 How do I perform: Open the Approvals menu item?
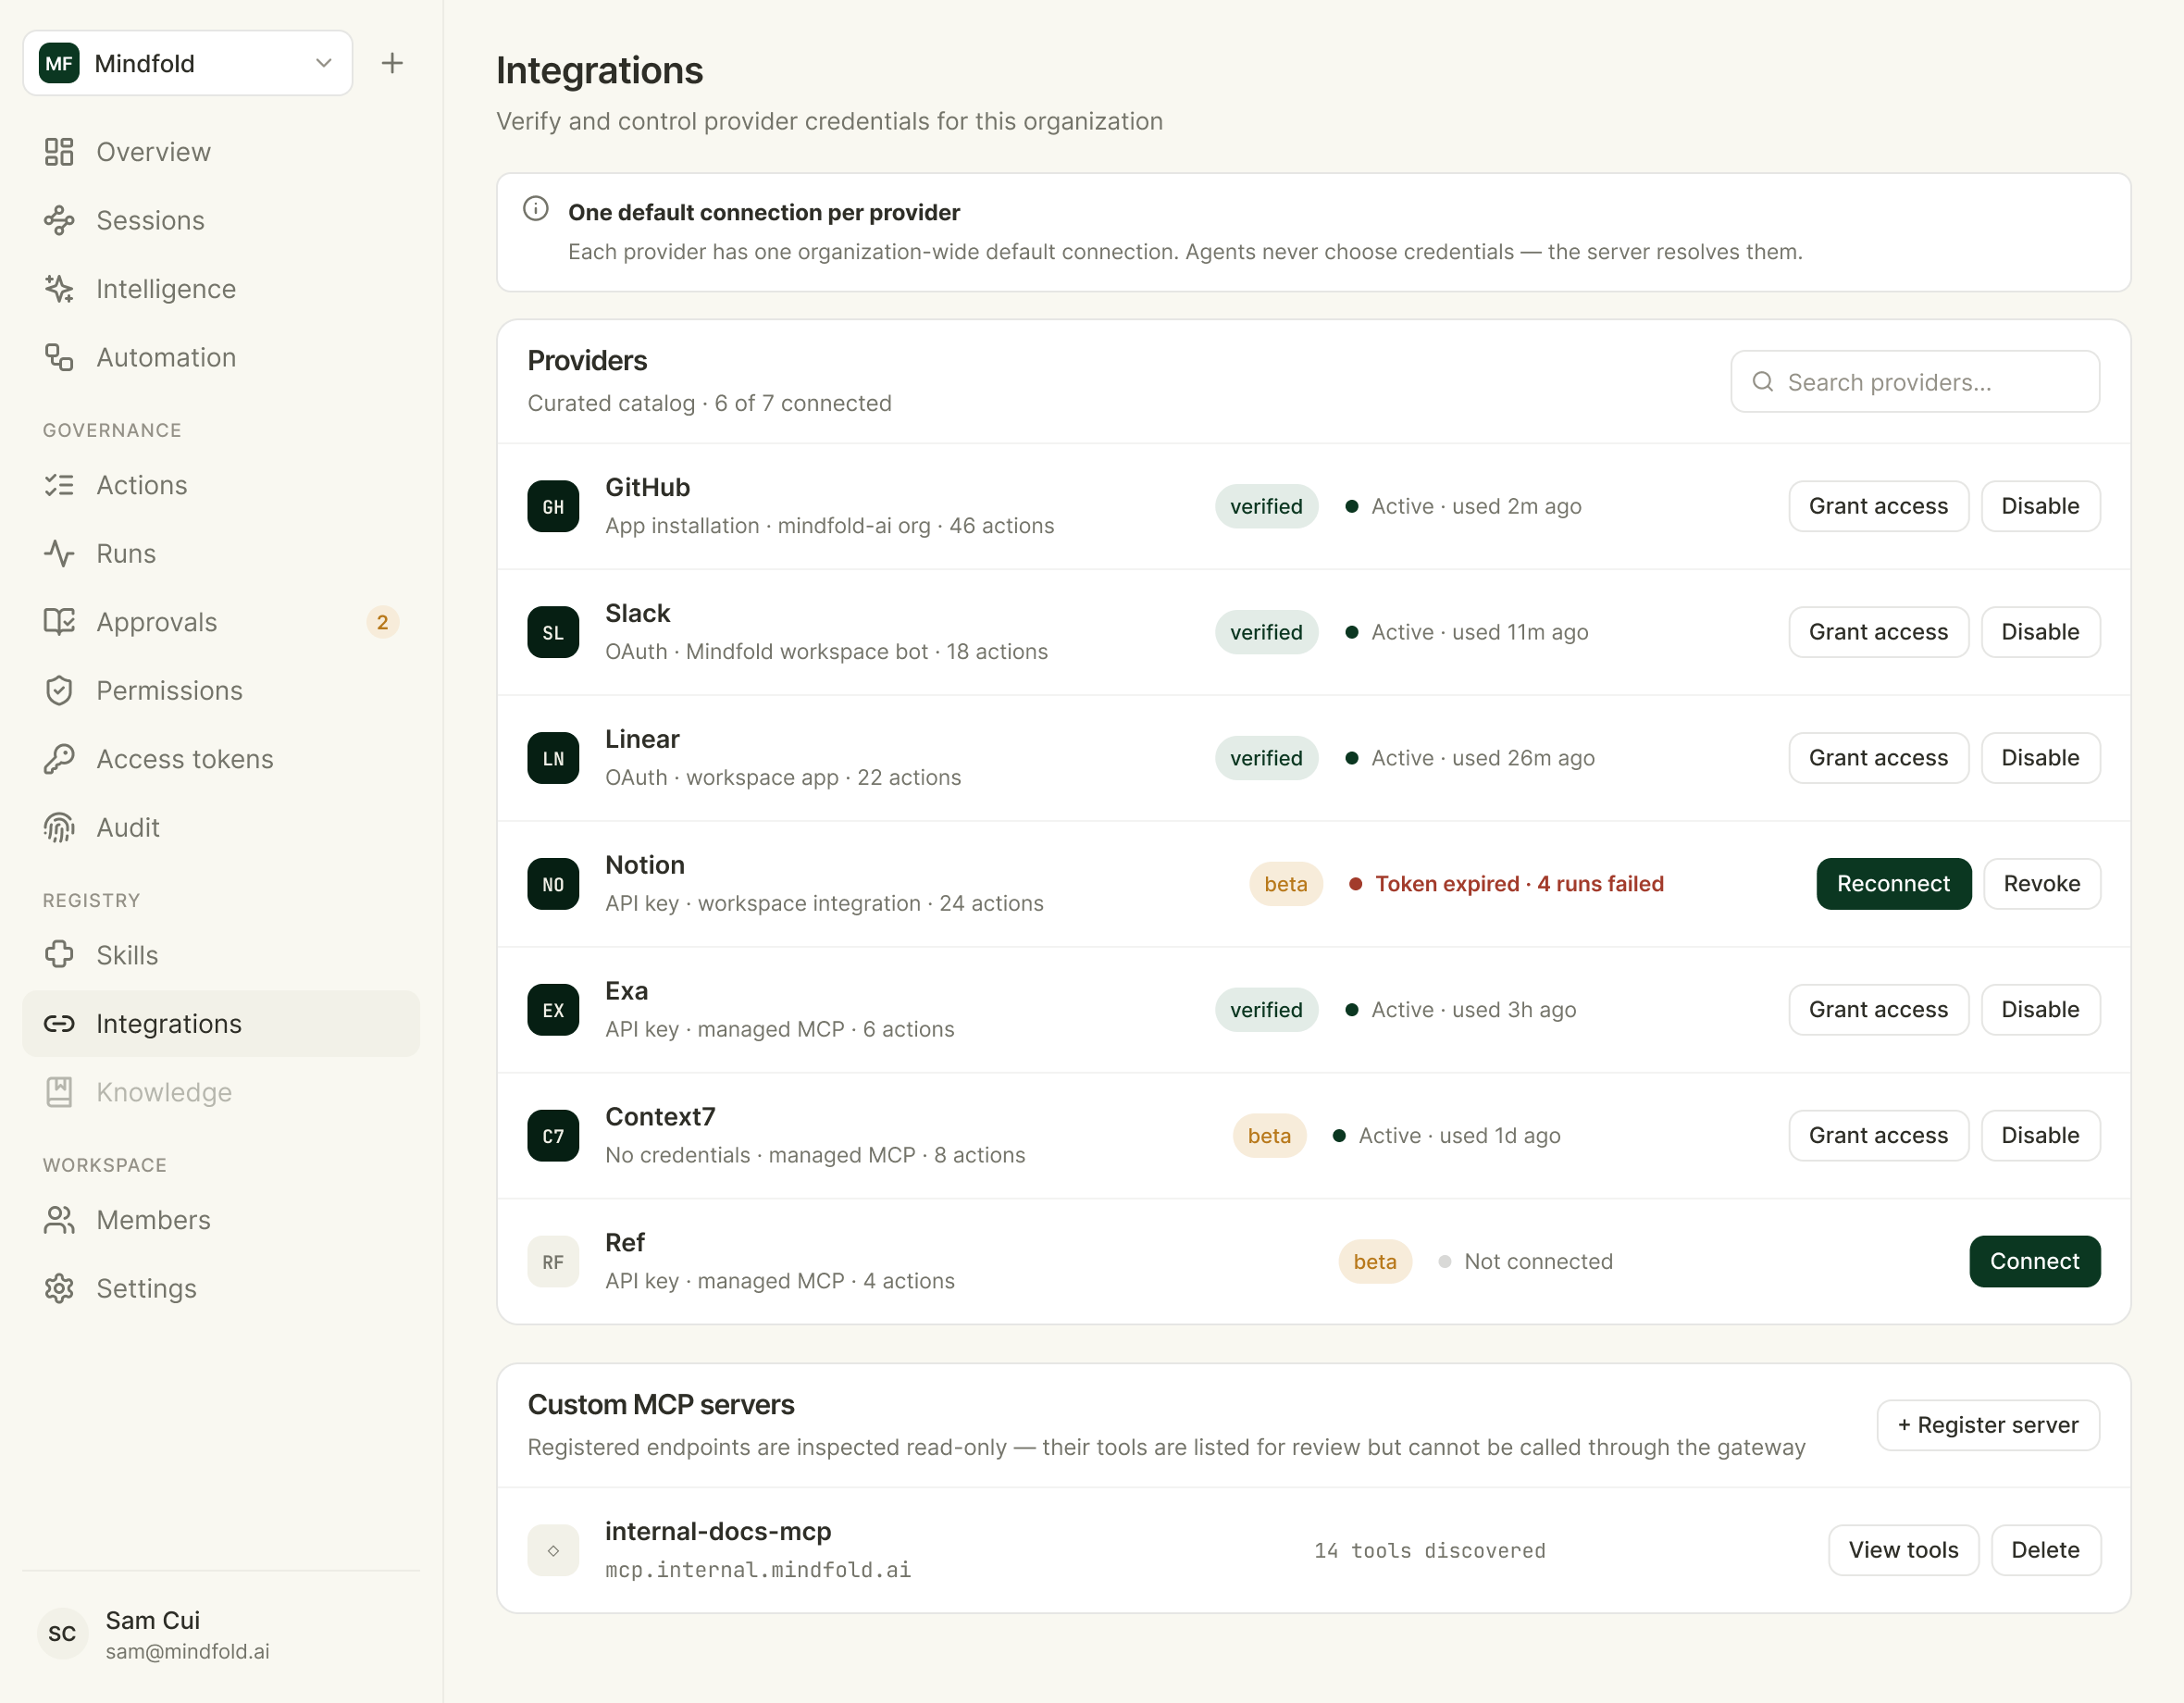pyautogui.click(x=221, y=622)
